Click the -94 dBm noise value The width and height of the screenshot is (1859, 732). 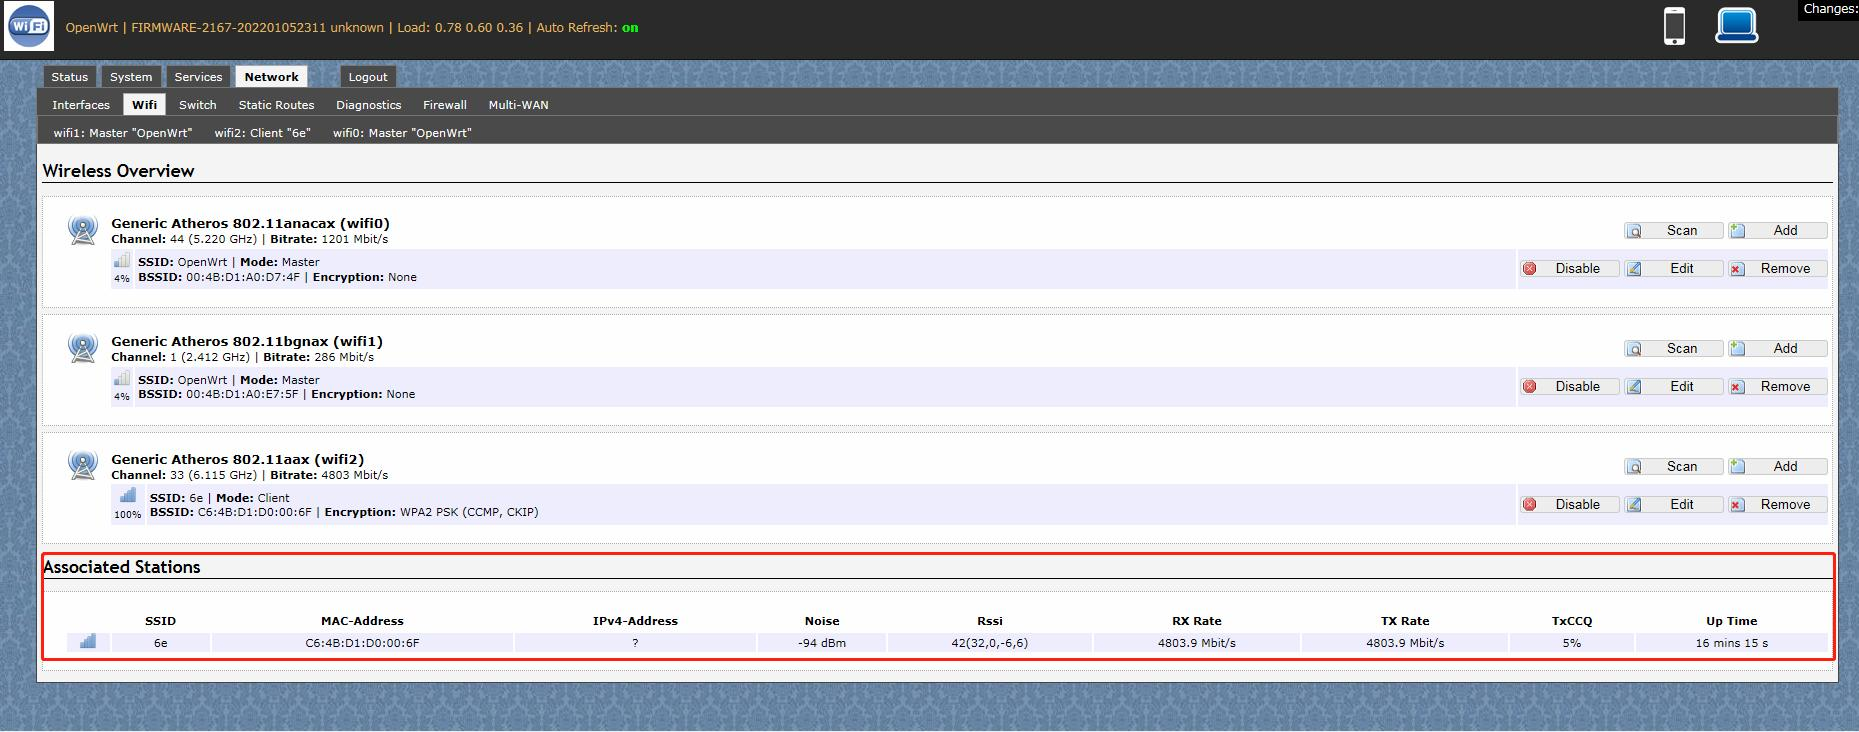coord(822,643)
